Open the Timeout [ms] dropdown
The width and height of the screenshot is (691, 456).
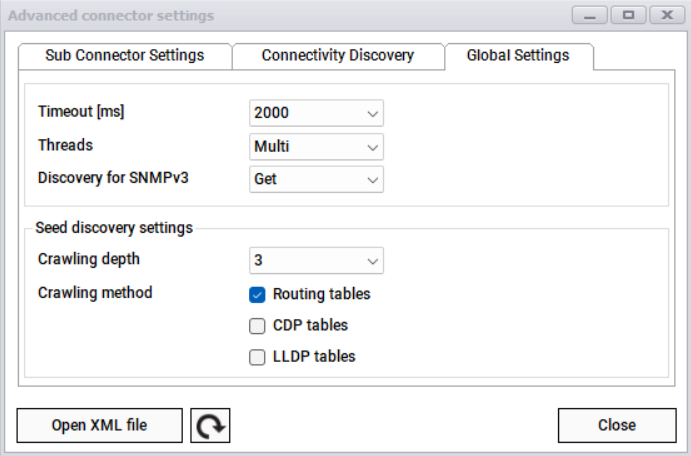[316, 113]
